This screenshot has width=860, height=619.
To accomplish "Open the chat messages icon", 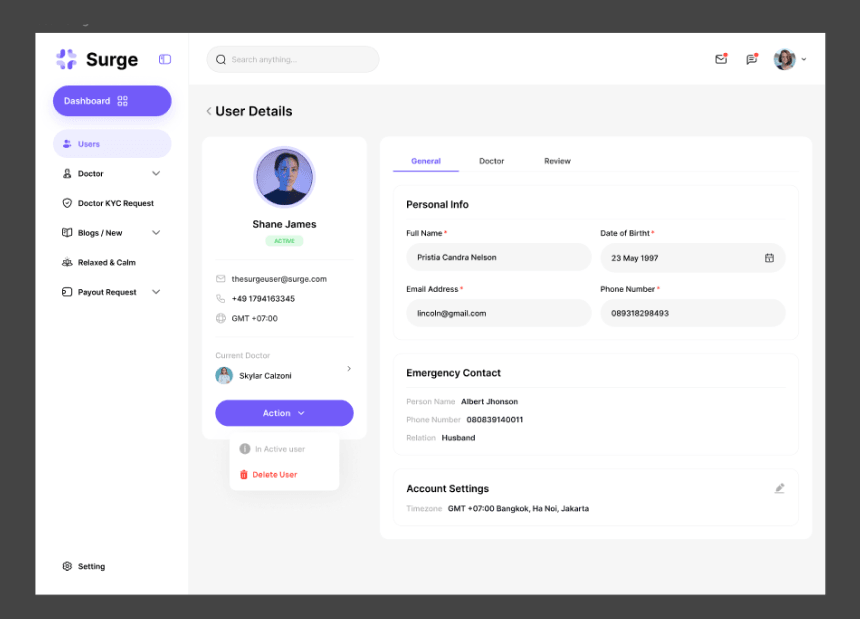I will pos(752,59).
